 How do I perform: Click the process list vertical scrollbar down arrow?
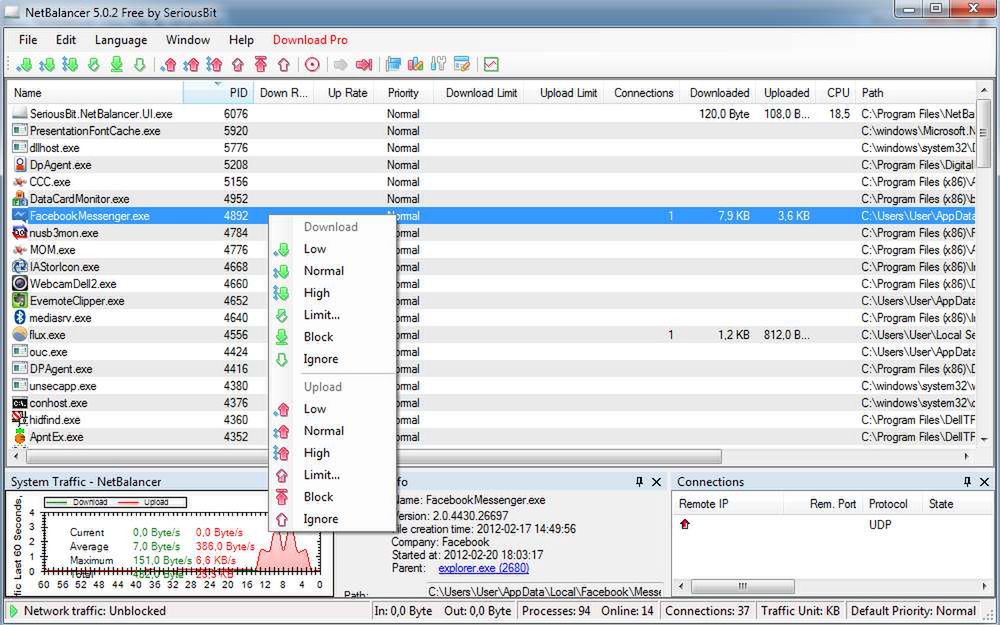point(983,439)
